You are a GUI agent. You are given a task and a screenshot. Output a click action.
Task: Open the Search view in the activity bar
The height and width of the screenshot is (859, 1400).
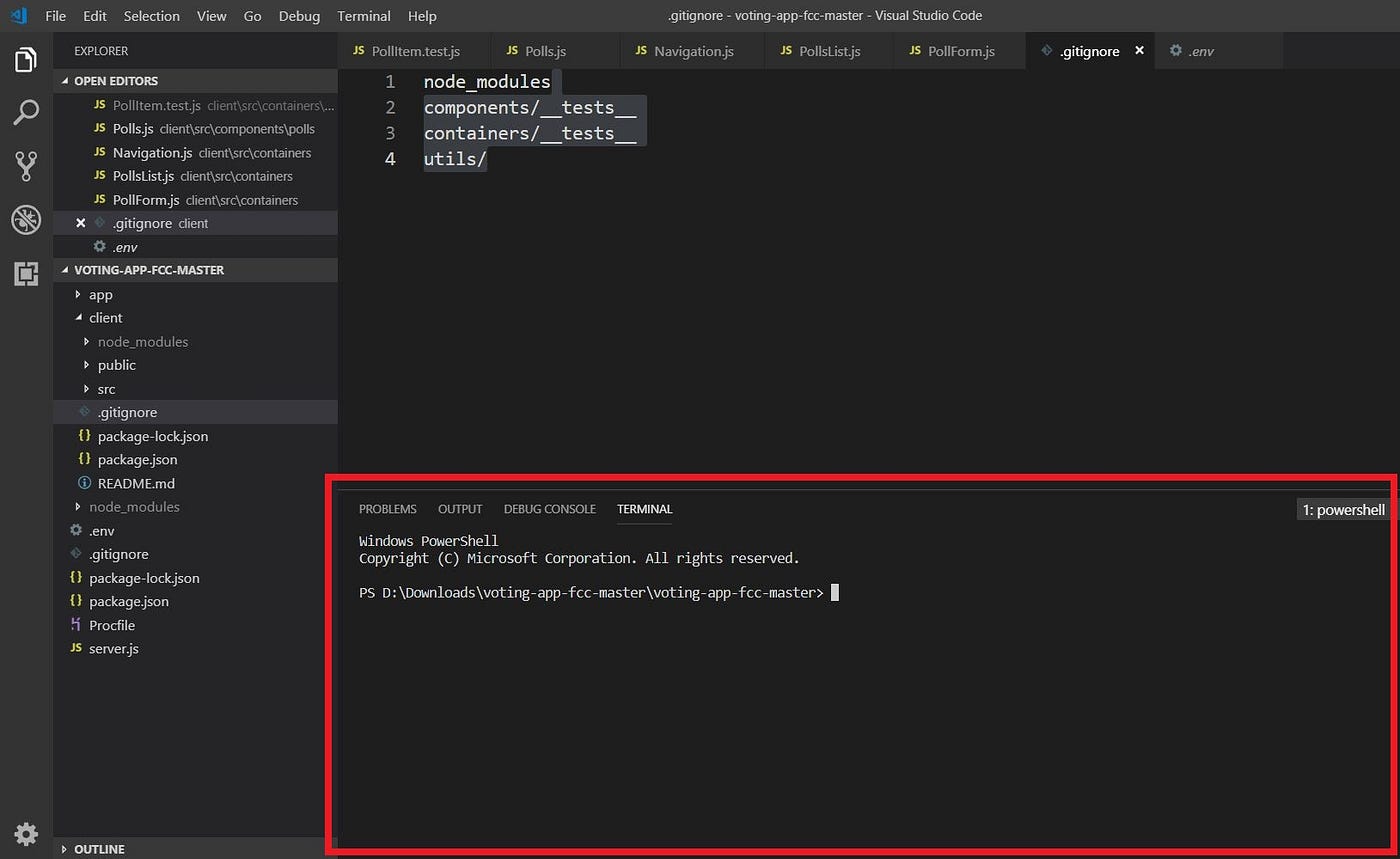[x=25, y=112]
